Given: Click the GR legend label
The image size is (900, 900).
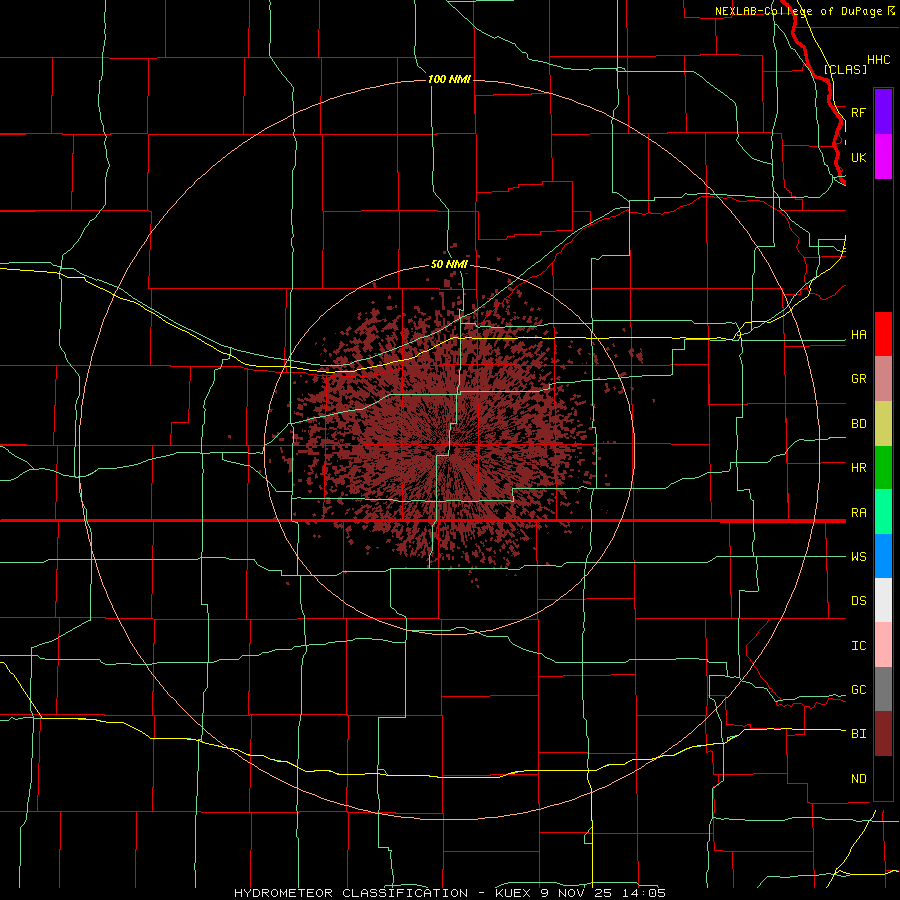Looking at the screenshot, I should coord(858,379).
